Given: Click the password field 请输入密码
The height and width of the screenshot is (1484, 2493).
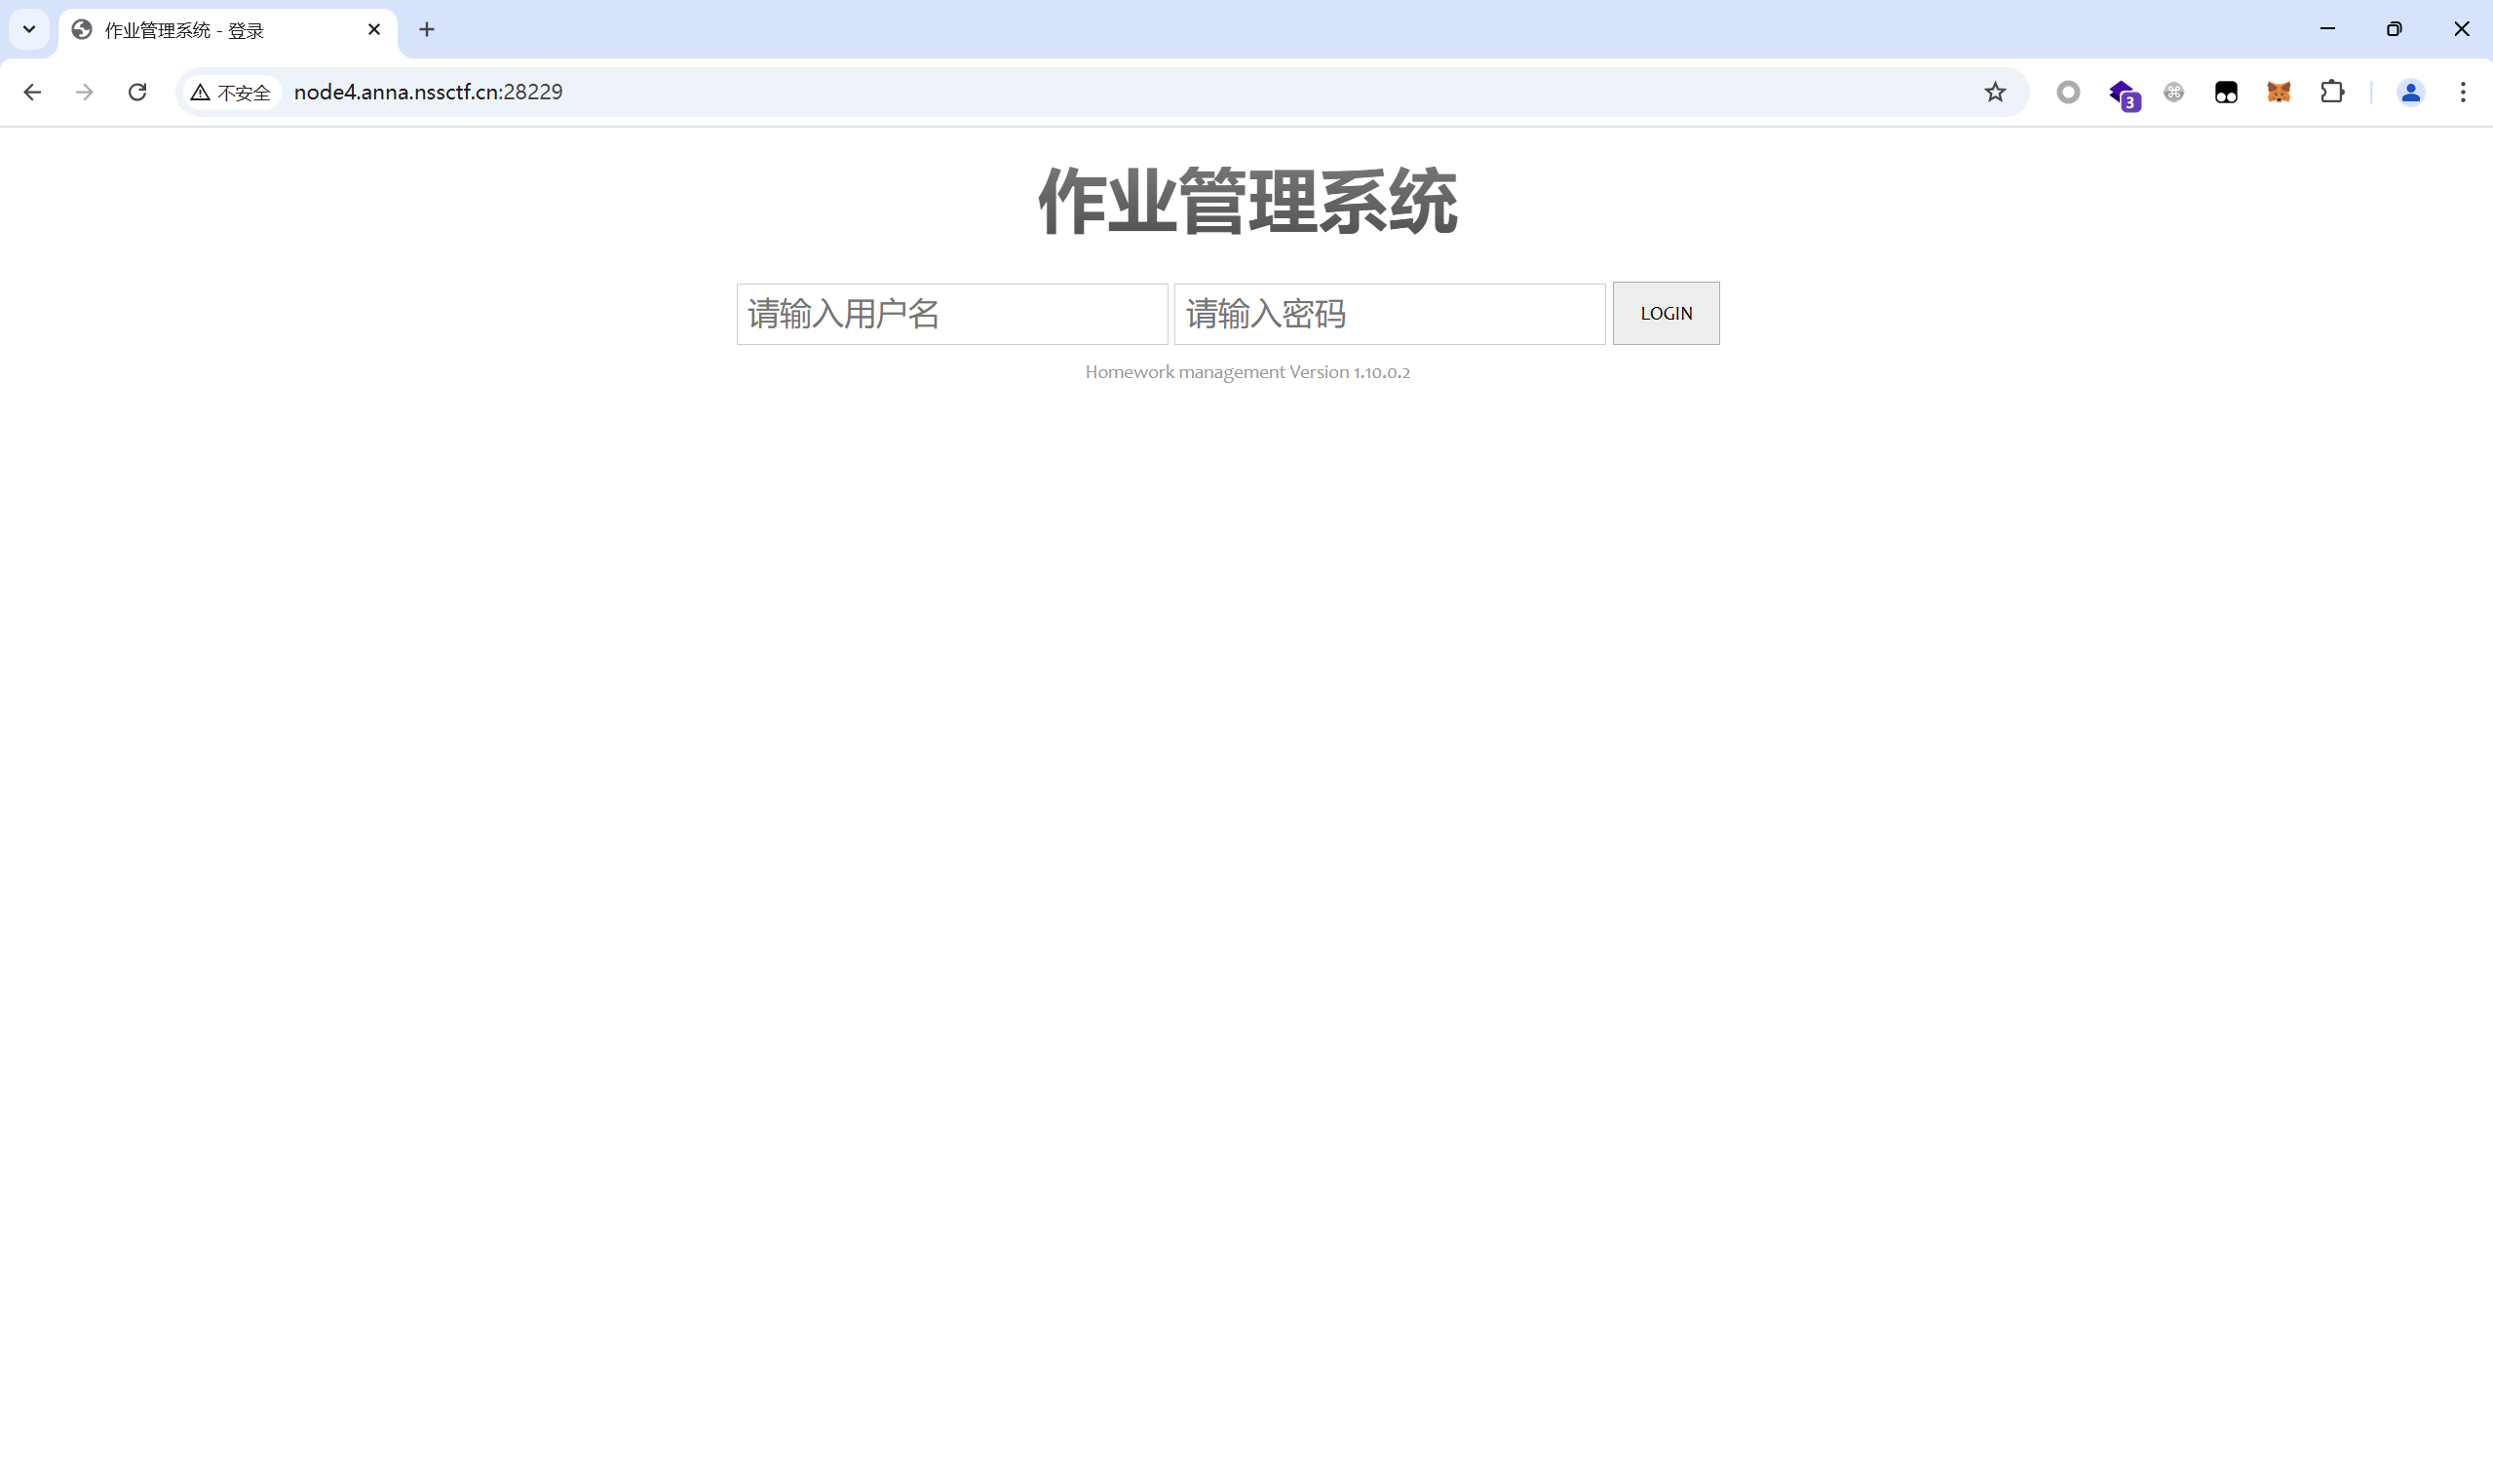Looking at the screenshot, I should pyautogui.click(x=1390, y=314).
